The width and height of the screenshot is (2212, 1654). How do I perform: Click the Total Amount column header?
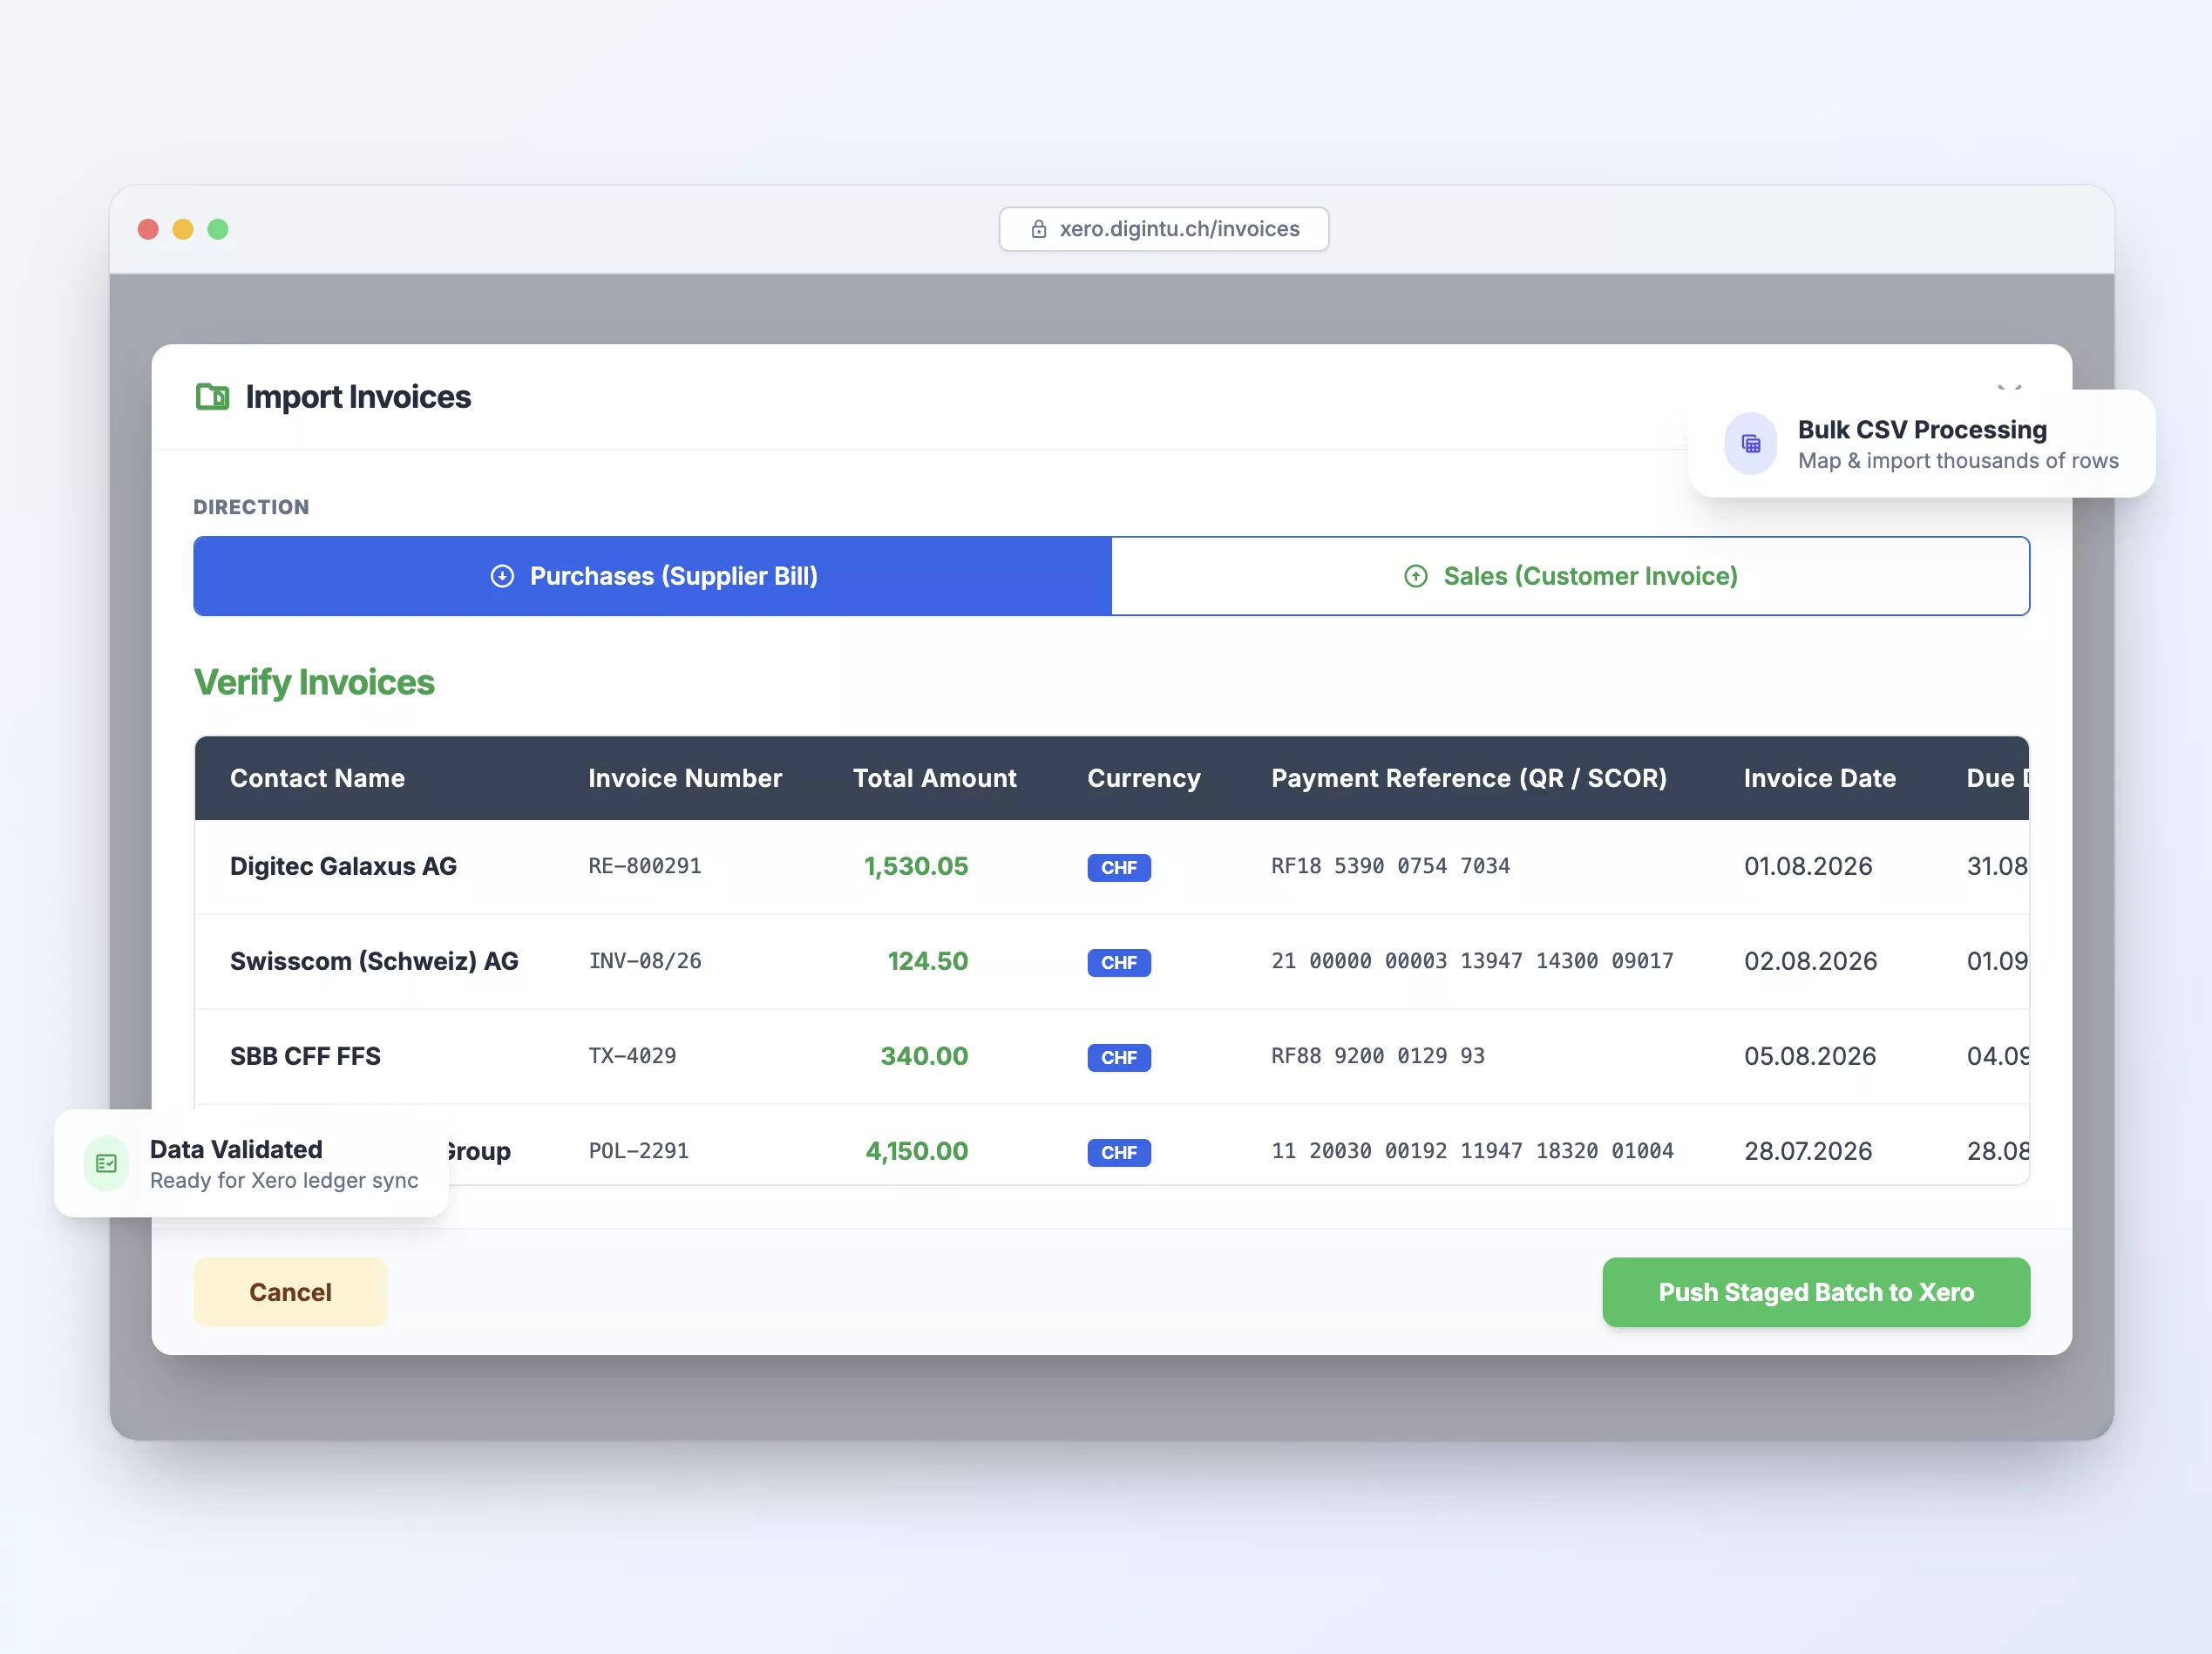click(x=934, y=778)
